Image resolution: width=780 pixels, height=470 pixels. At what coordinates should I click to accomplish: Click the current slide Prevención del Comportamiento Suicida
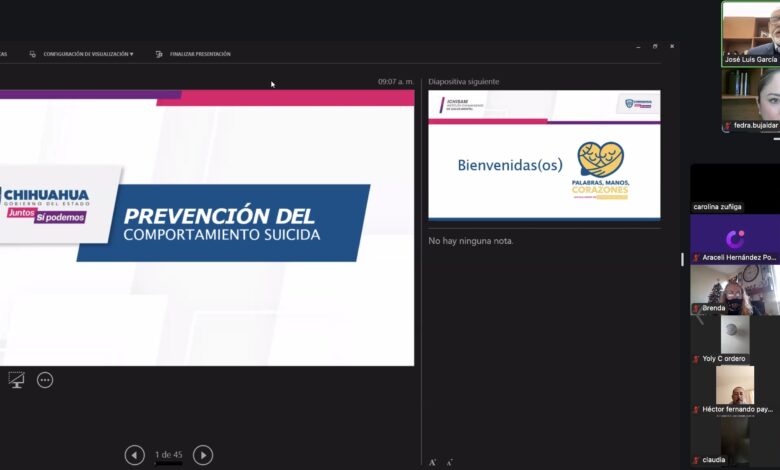[207, 228]
